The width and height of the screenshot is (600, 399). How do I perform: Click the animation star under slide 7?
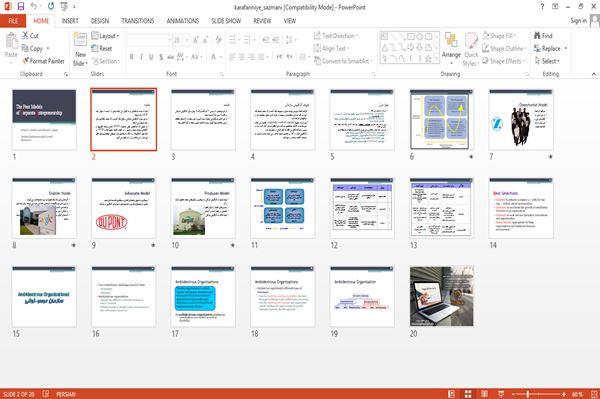551,156
